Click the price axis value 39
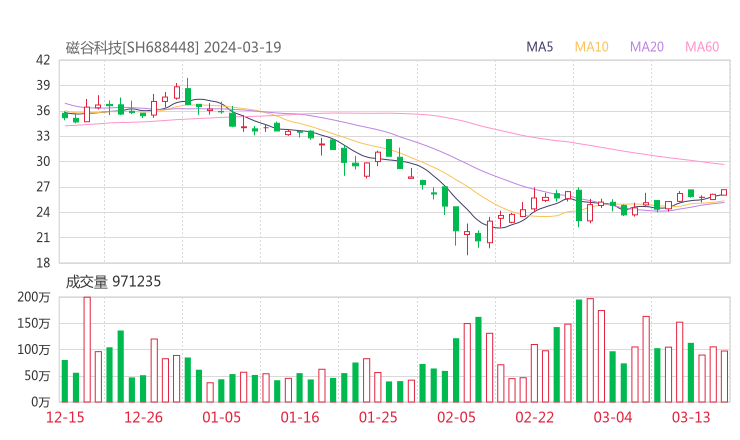This screenshot has width=740, height=440. coord(43,85)
